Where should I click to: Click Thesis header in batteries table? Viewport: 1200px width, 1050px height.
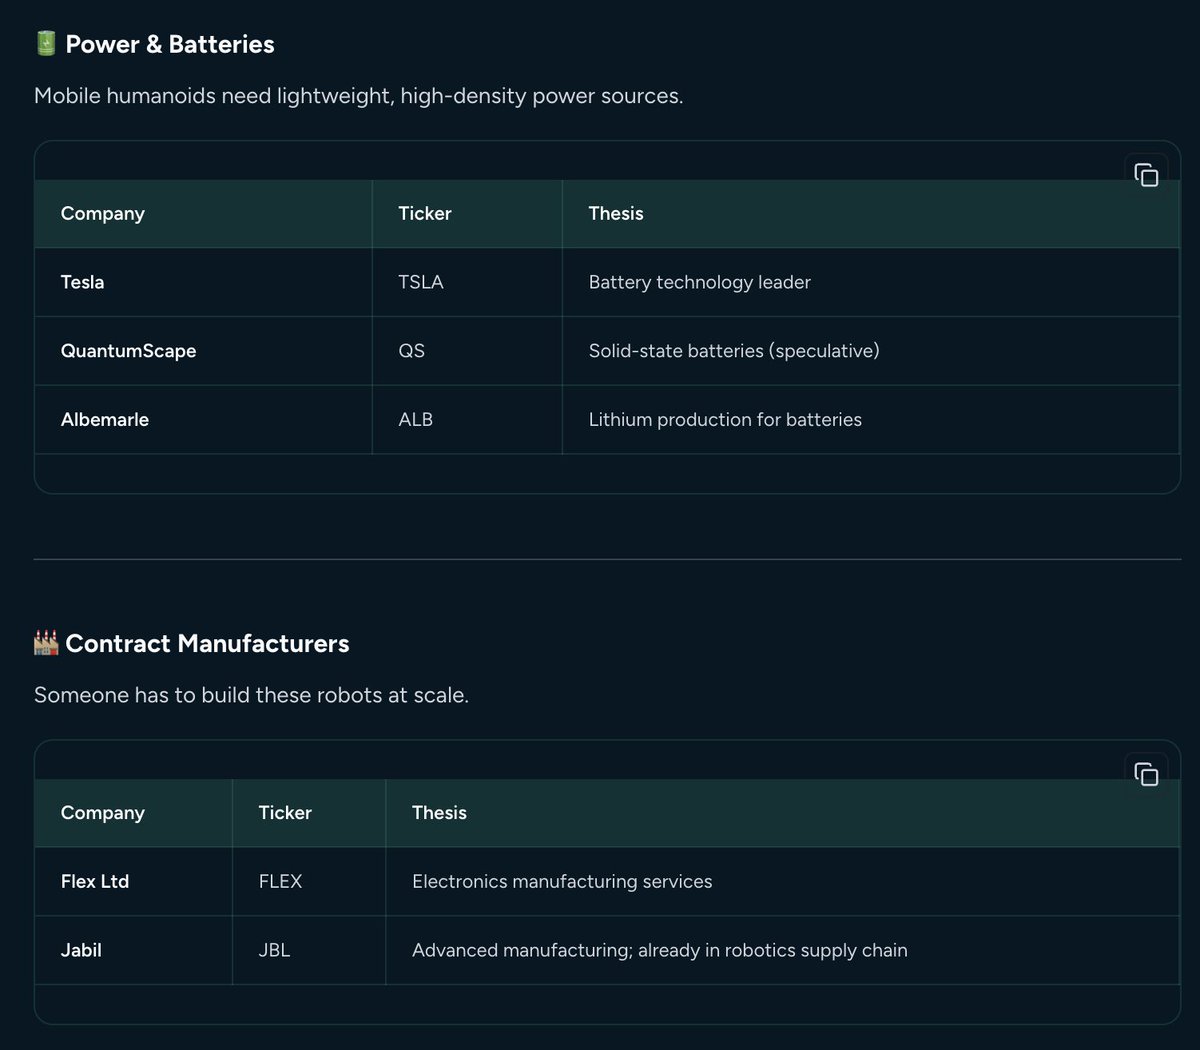[x=616, y=213]
